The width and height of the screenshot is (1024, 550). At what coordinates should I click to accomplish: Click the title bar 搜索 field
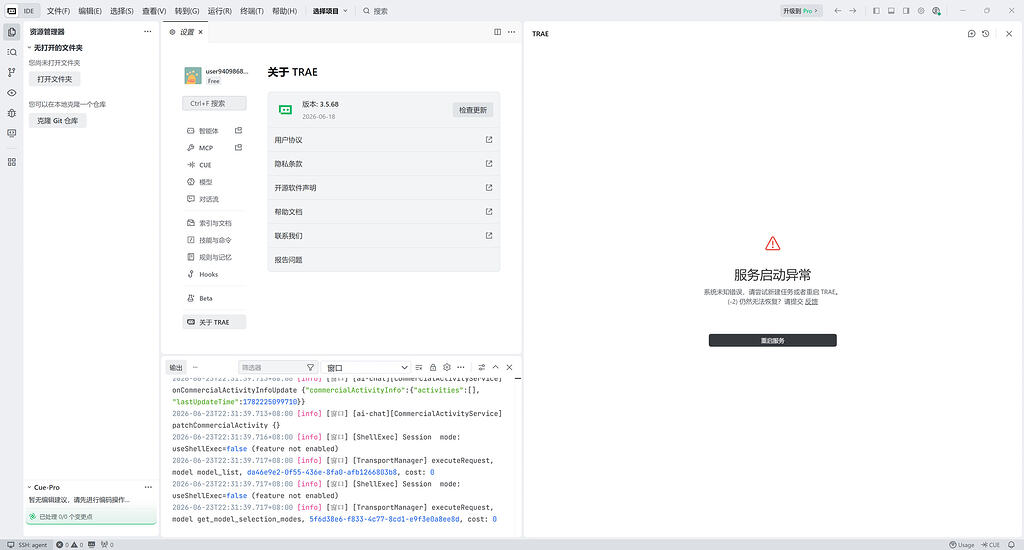click(376, 11)
